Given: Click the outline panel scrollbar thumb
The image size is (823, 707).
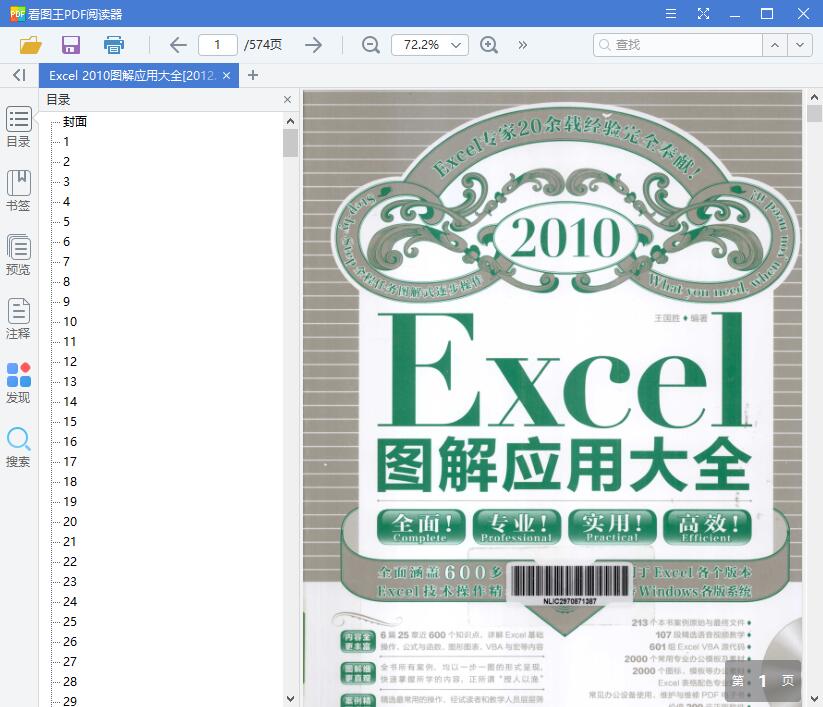Looking at the screenshot, I should (290, 143).
